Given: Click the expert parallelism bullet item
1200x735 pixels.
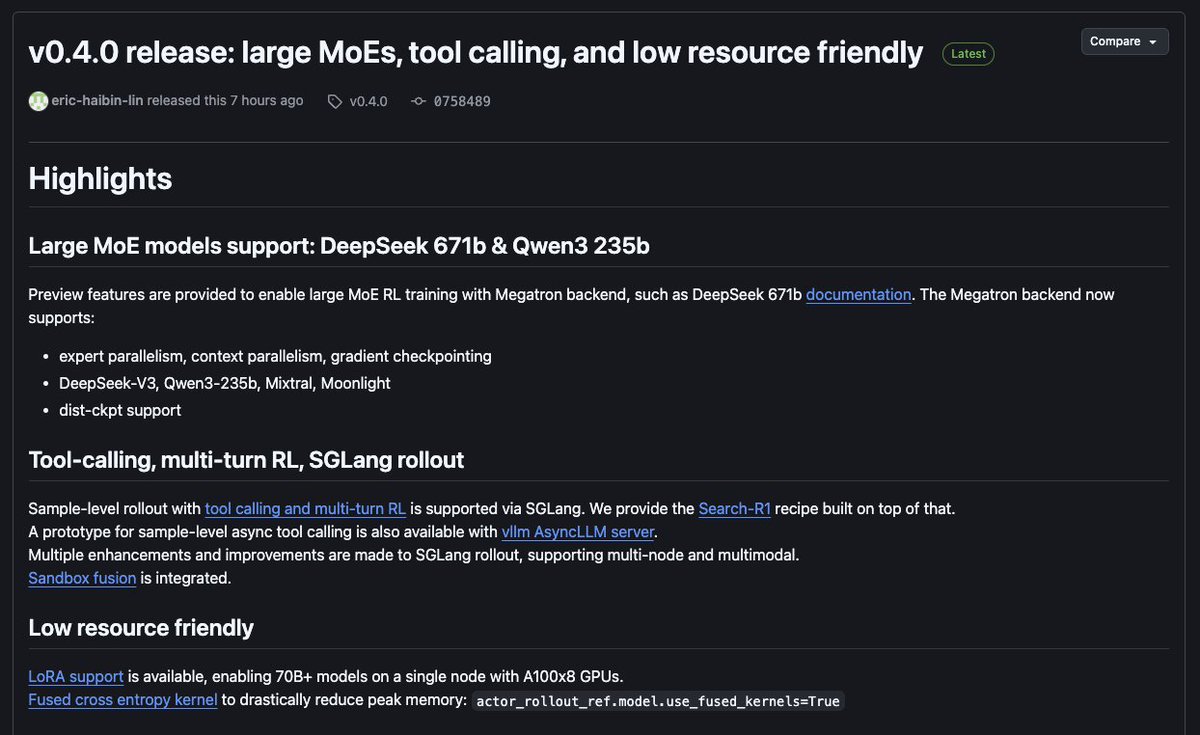Looking at the screenshot, I should pyautogui.click(x=275, y=356).
